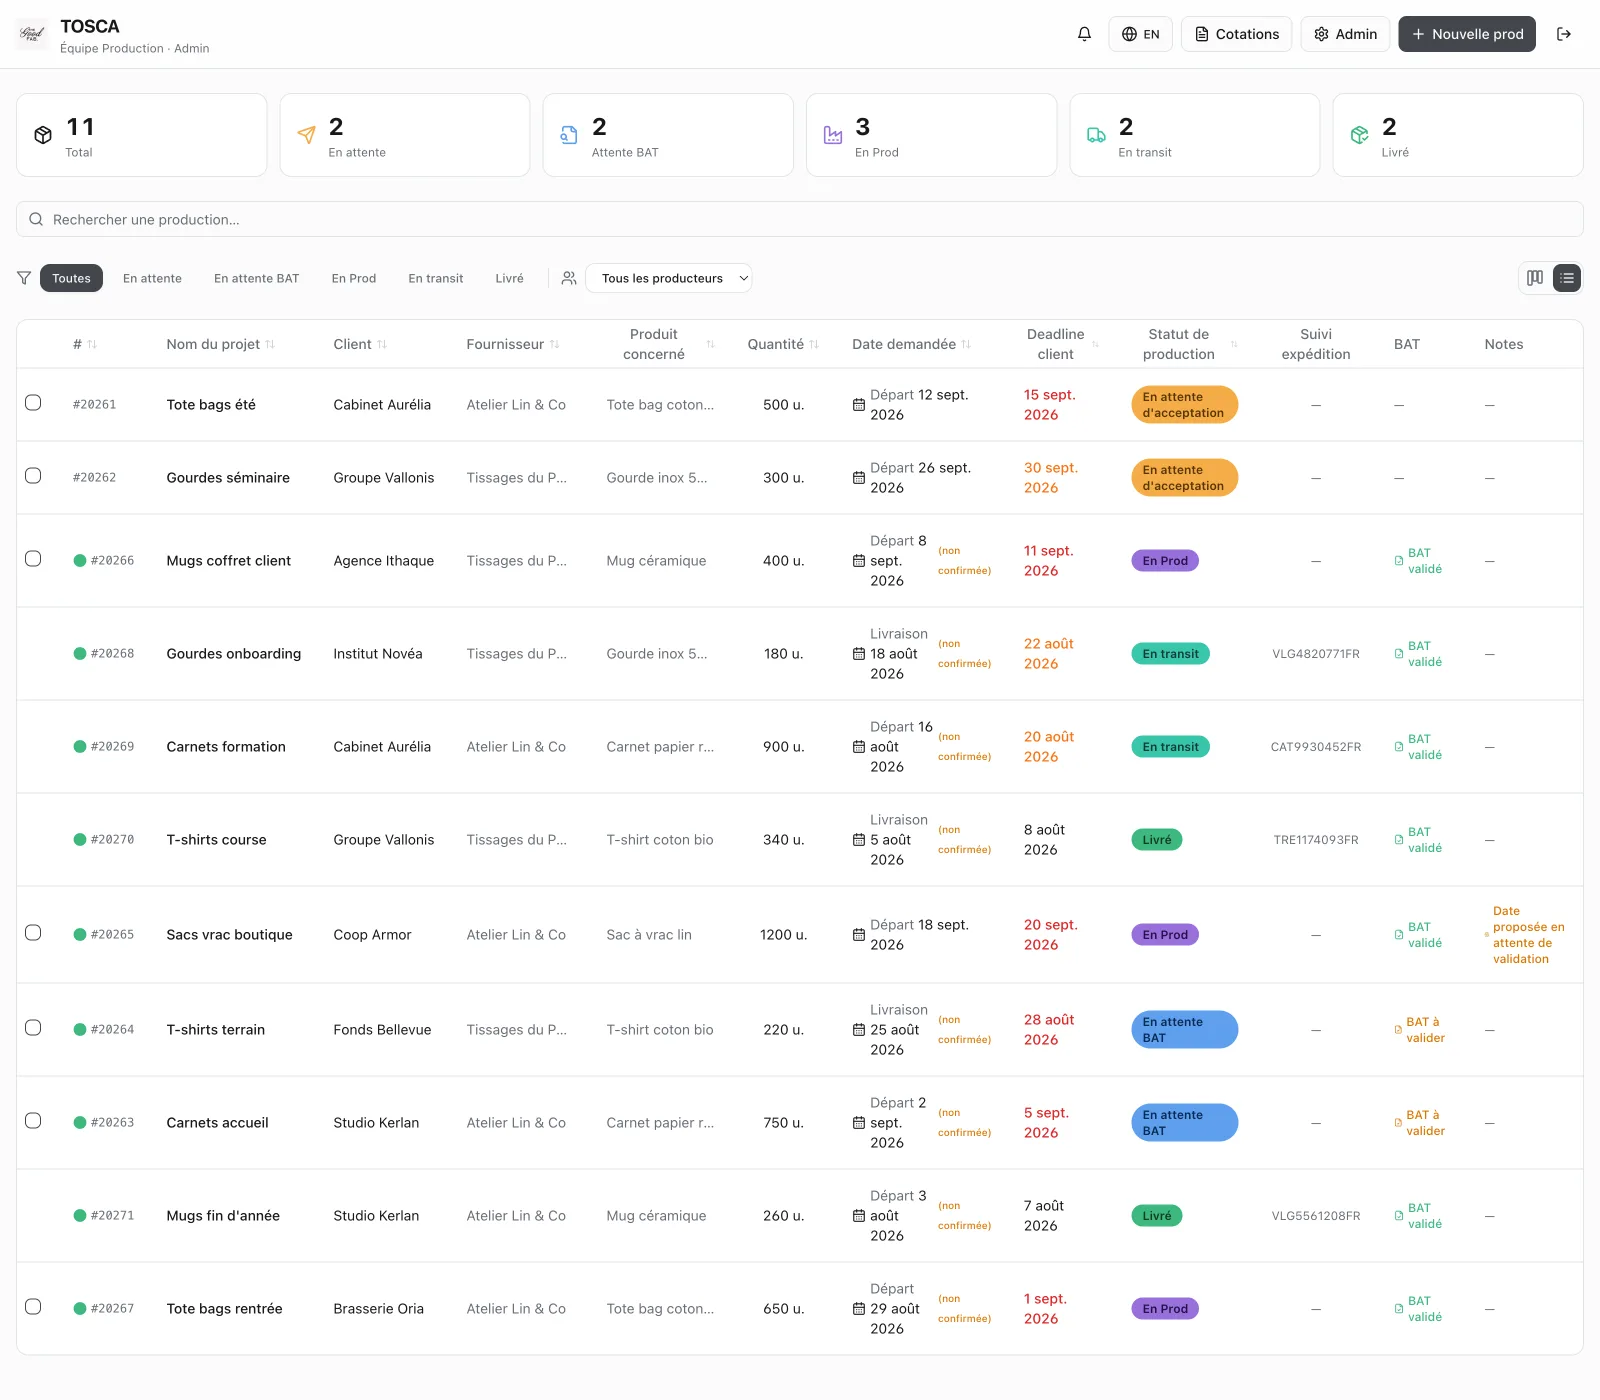Switch to kanban board view
1600x1400 pixels.
tap(1535, 278)
